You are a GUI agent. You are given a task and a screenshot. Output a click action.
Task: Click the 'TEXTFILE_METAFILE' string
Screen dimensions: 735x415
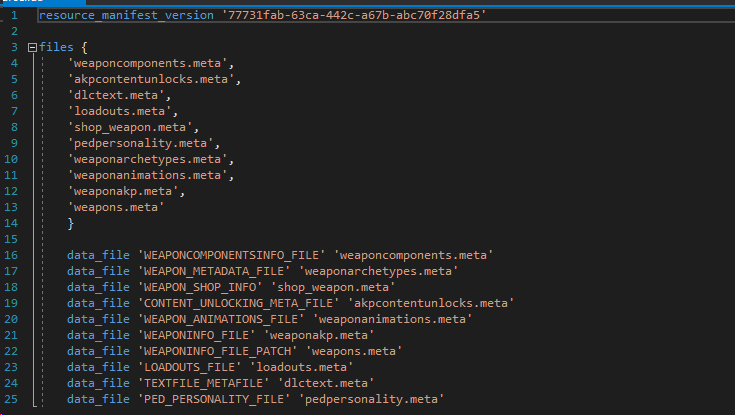coord(203,383)
